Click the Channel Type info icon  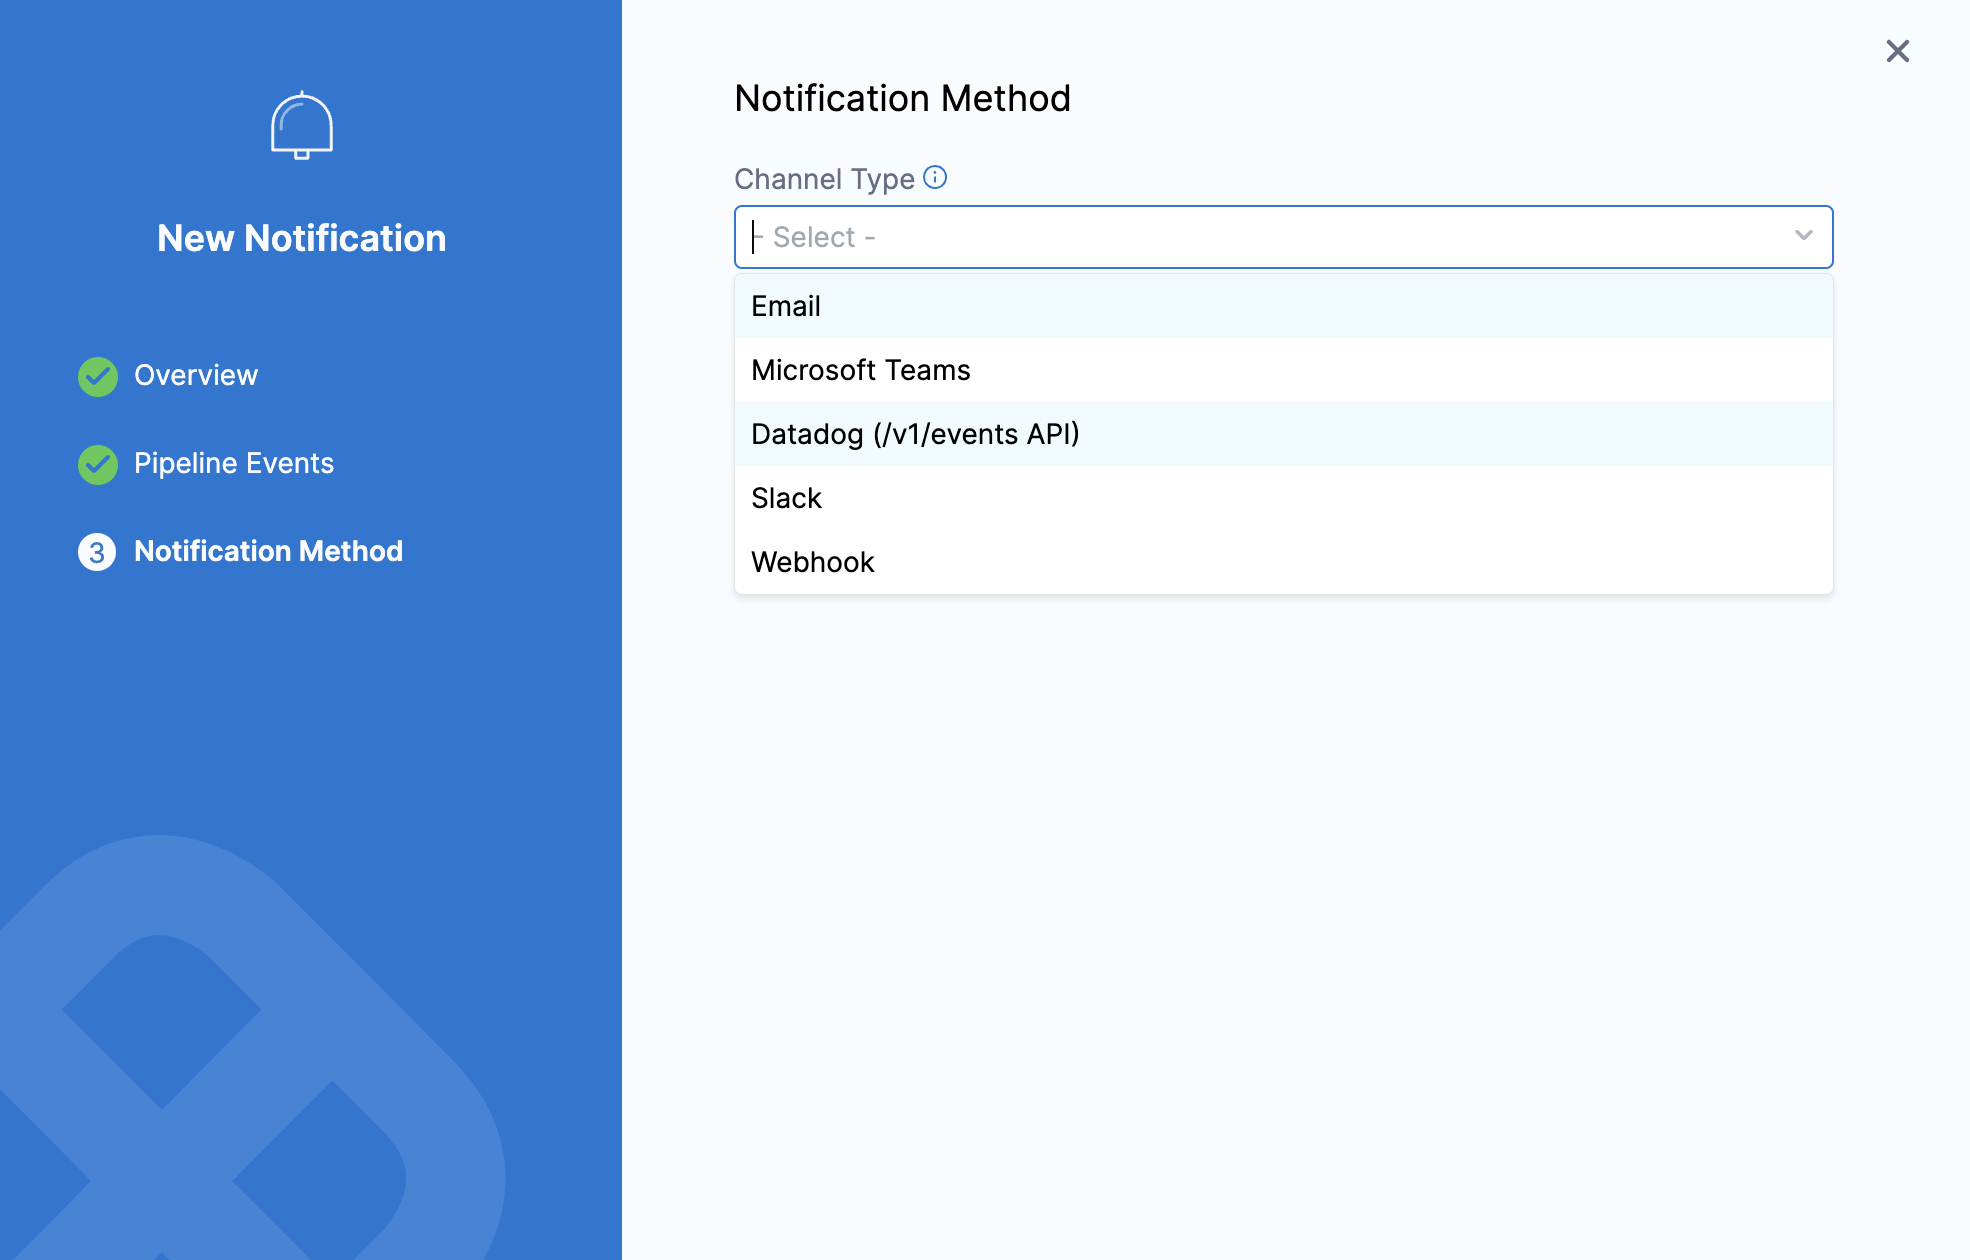(x=935, y=178)
